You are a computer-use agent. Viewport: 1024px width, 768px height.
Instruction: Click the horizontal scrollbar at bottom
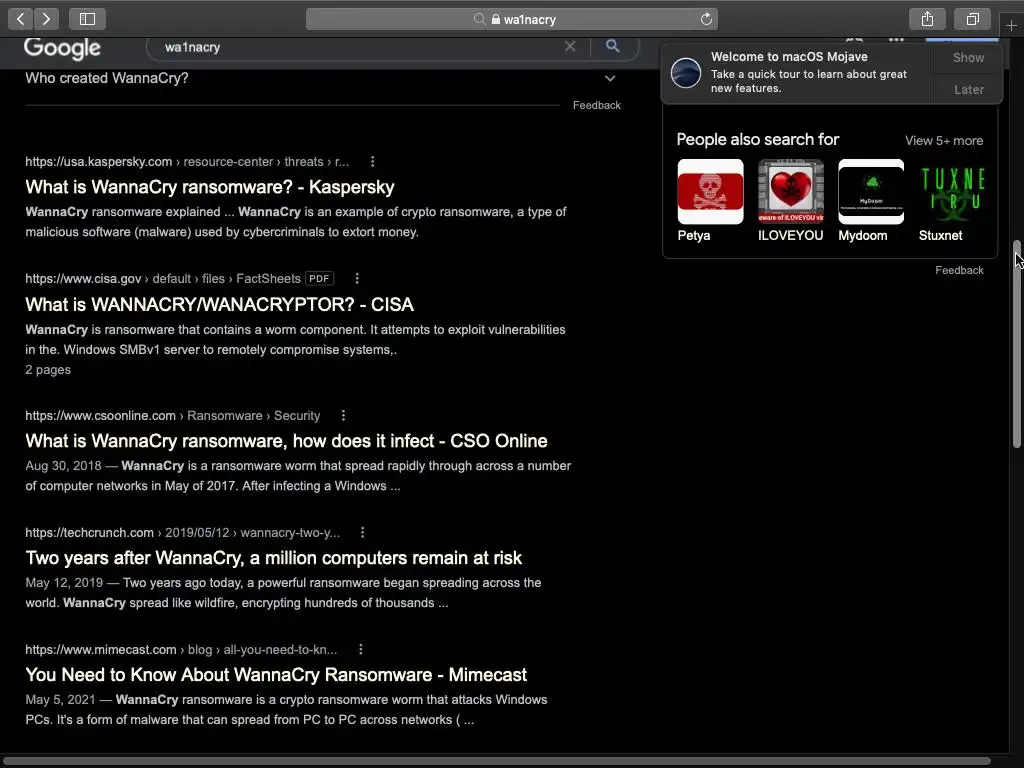496,761
